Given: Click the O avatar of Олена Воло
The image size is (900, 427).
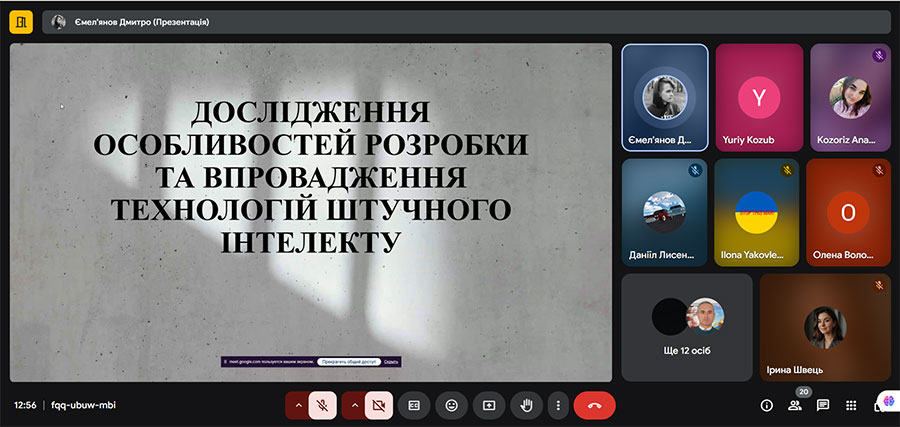Looking at the screenshot, I should click(848, 212).
